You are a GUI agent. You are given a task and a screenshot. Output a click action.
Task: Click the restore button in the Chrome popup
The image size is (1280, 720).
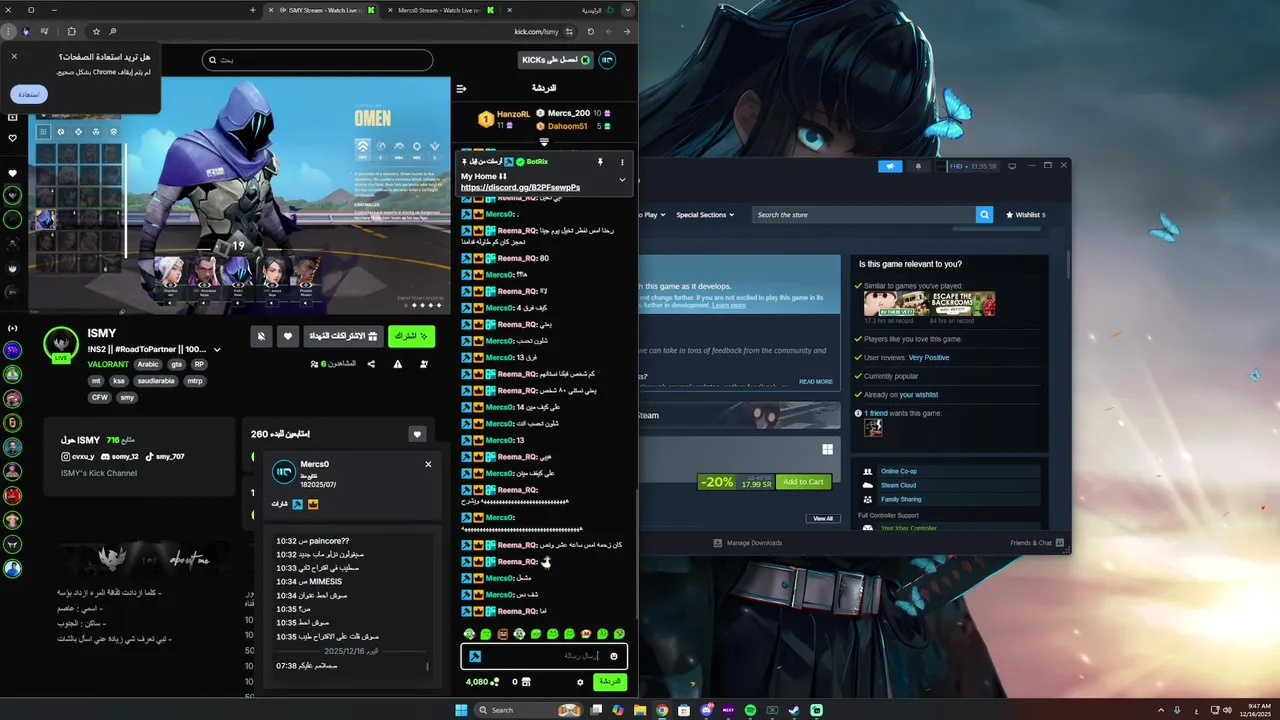(29, 94)
